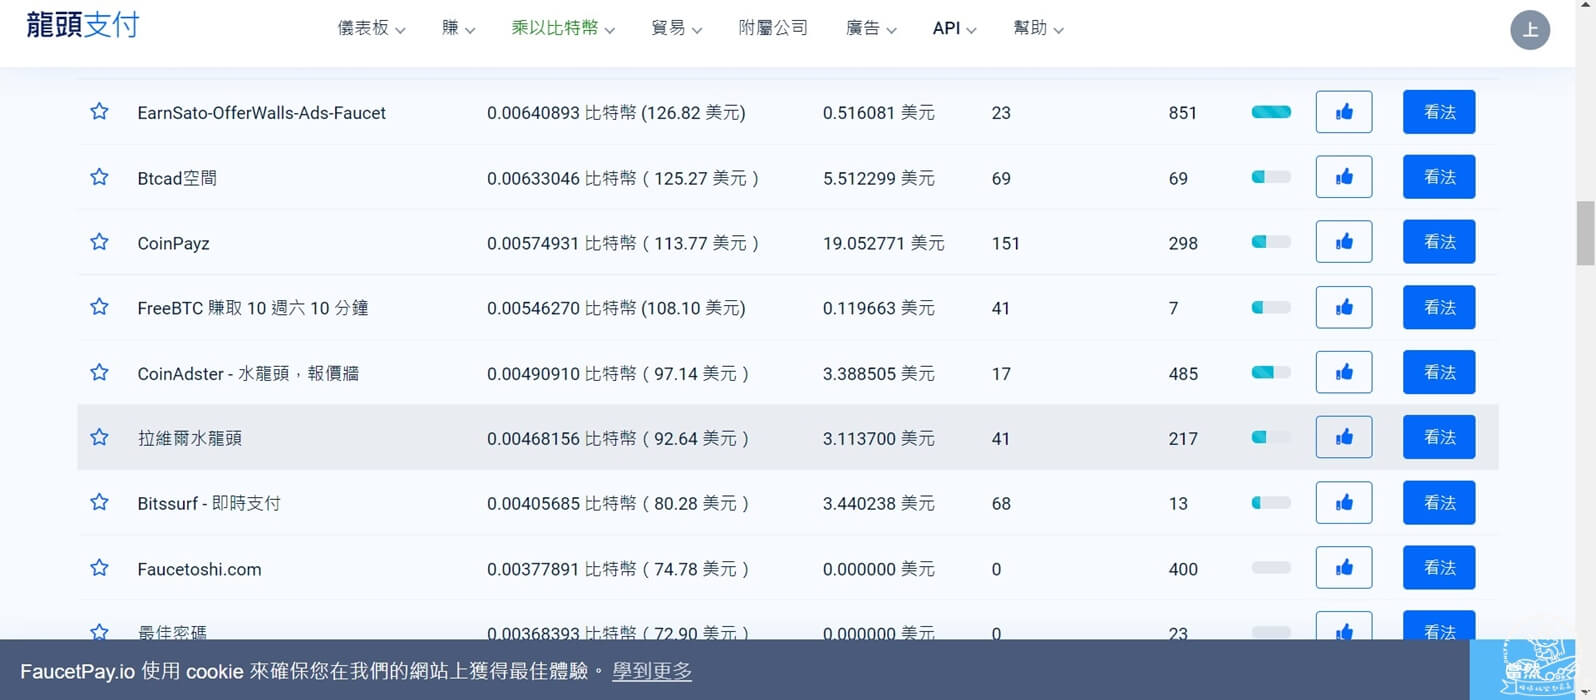The height and width of the screenshot is (700, 1596).
Task: Click 看法 button for FreeBTC row
Action: coord(1439,307)
